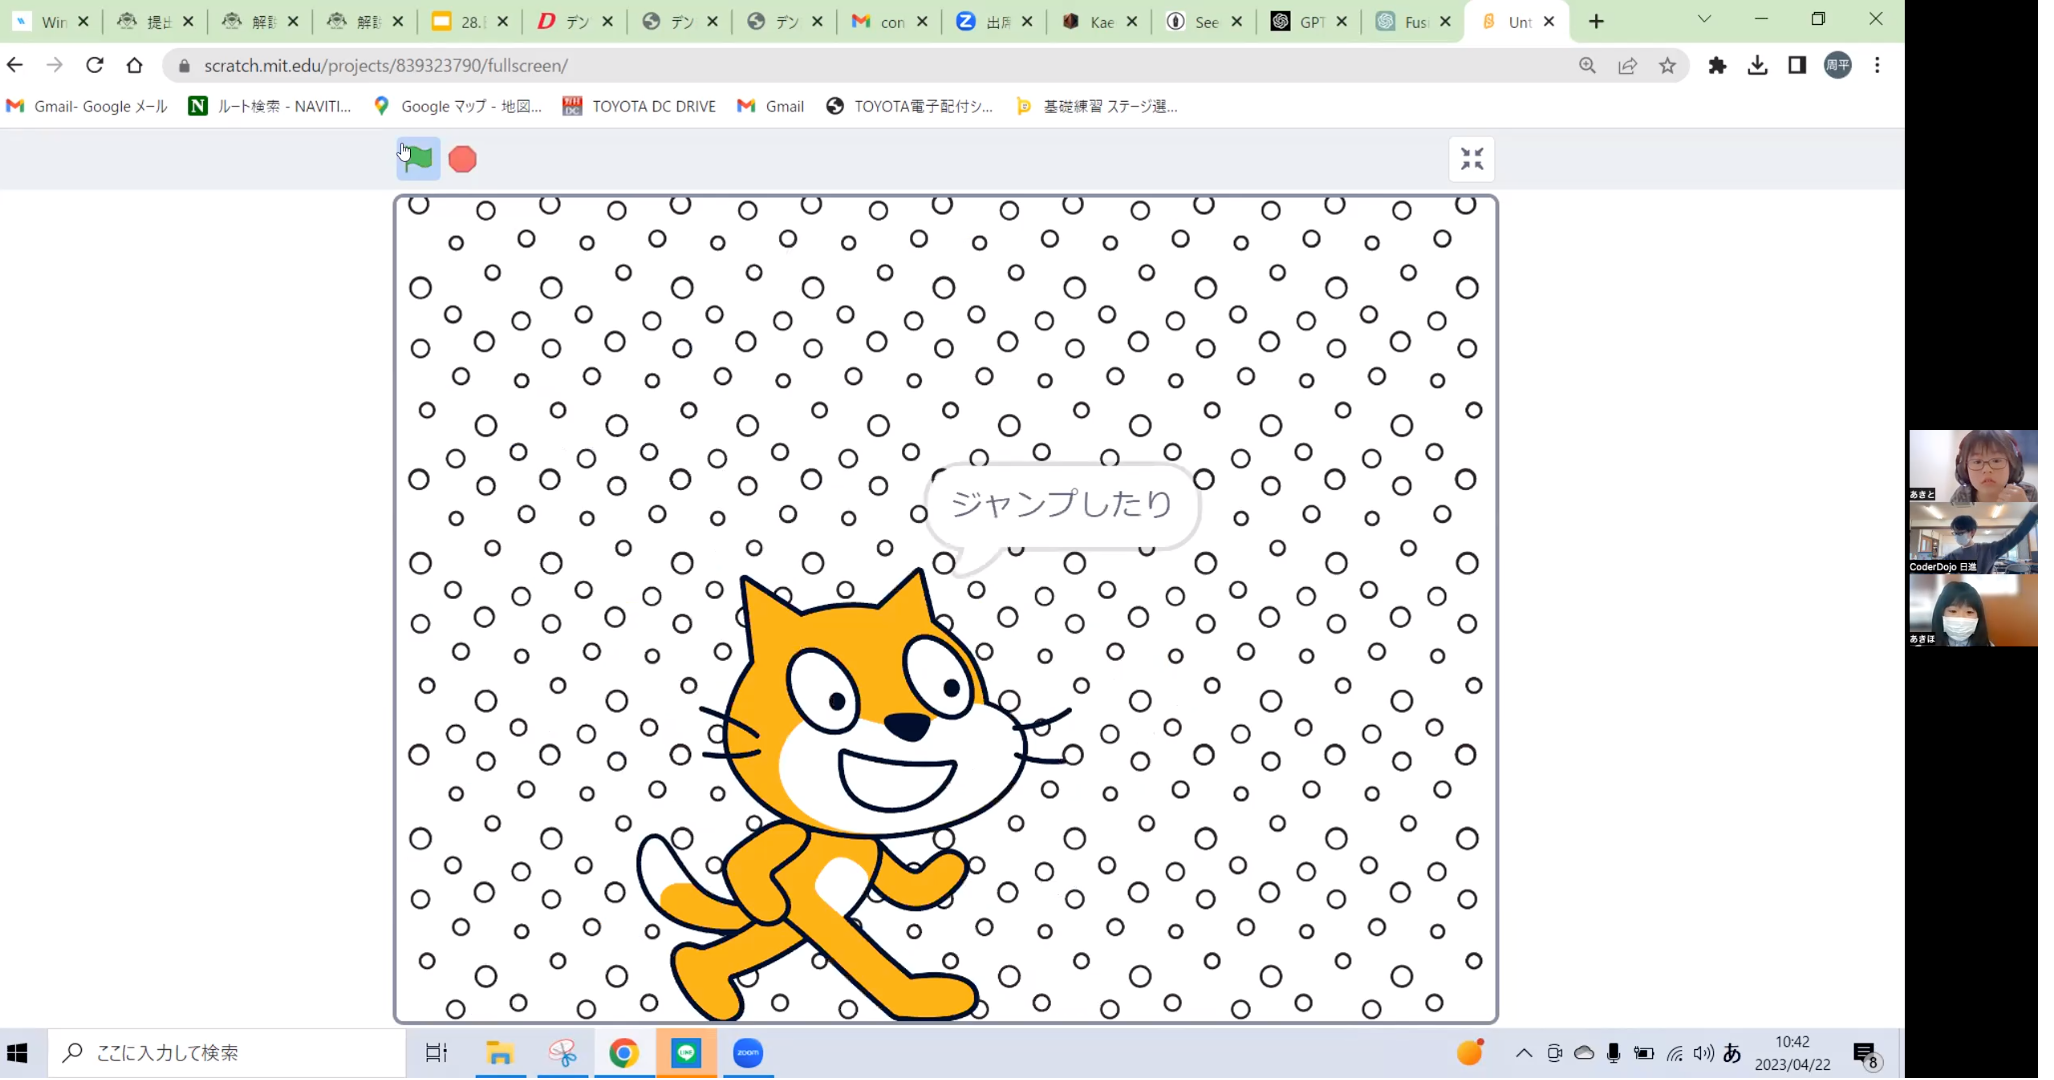Open the clock and calendar flyout
The height and width of the screenshot is (1080, 2054).
pos(1792,1053)
